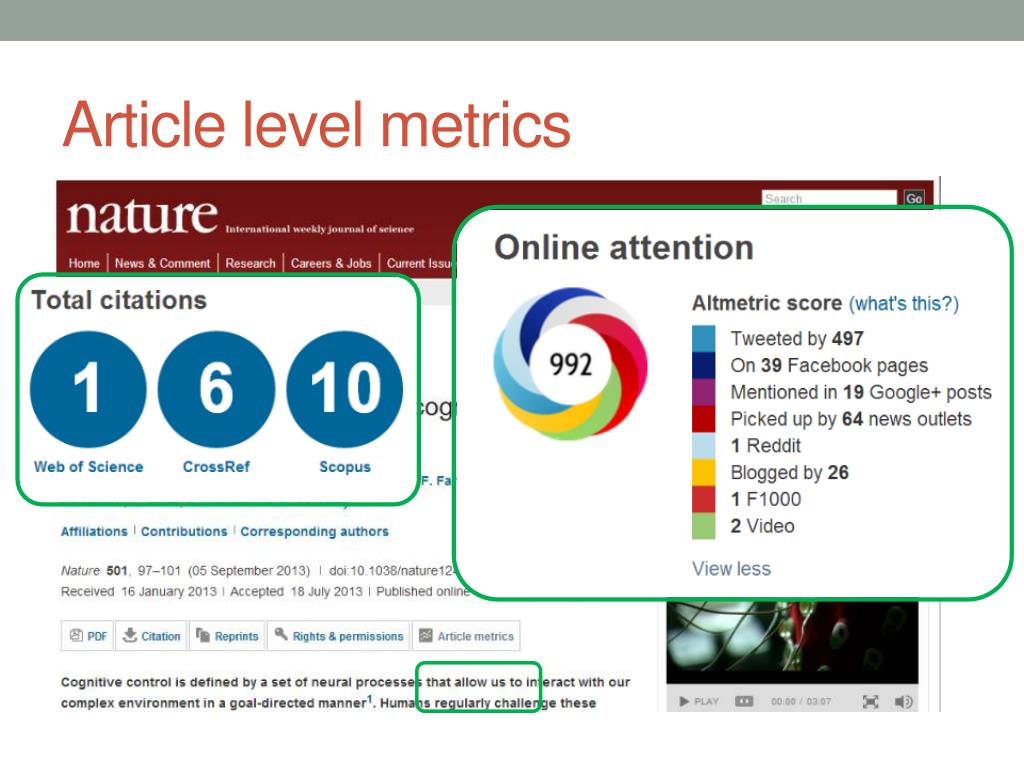Open the News & Comment menu

click(x=163, y=263)
